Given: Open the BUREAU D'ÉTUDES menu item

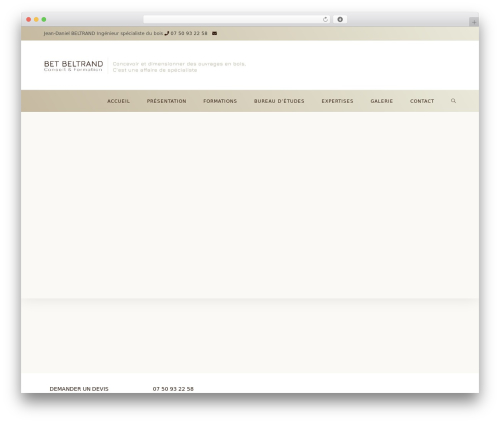Looking at the screenshot, I should coord(279,101).
